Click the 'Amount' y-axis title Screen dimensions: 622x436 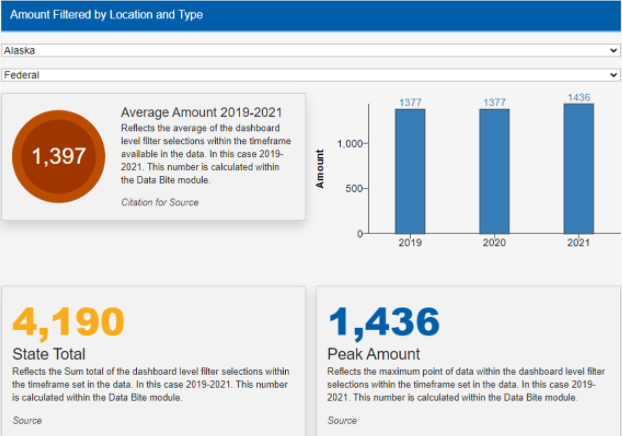tap(321, 169)
